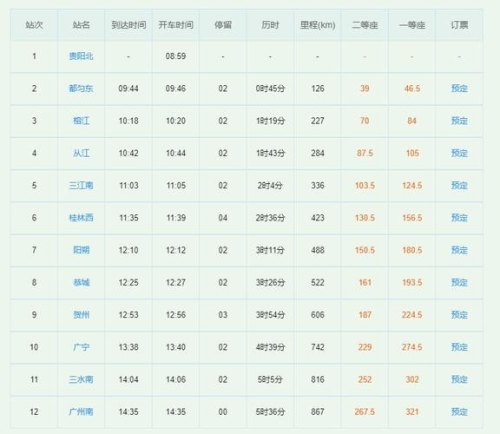Click the second-class price 229
Viewport: 500px width, 434px height.
365,347
